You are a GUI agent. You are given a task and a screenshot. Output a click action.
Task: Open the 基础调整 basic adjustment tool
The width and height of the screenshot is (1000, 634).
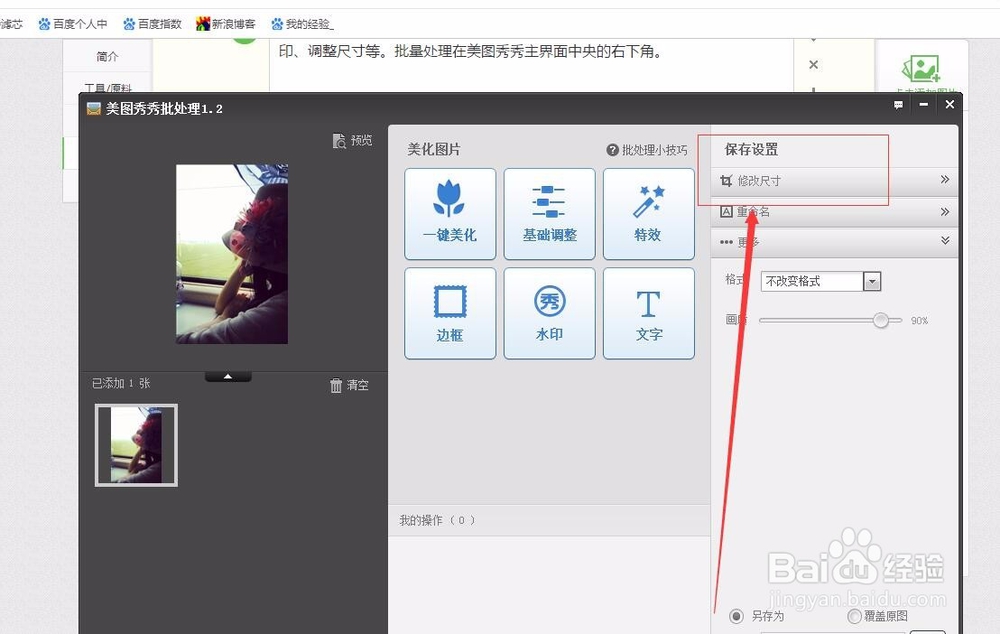tap(549, 213)
